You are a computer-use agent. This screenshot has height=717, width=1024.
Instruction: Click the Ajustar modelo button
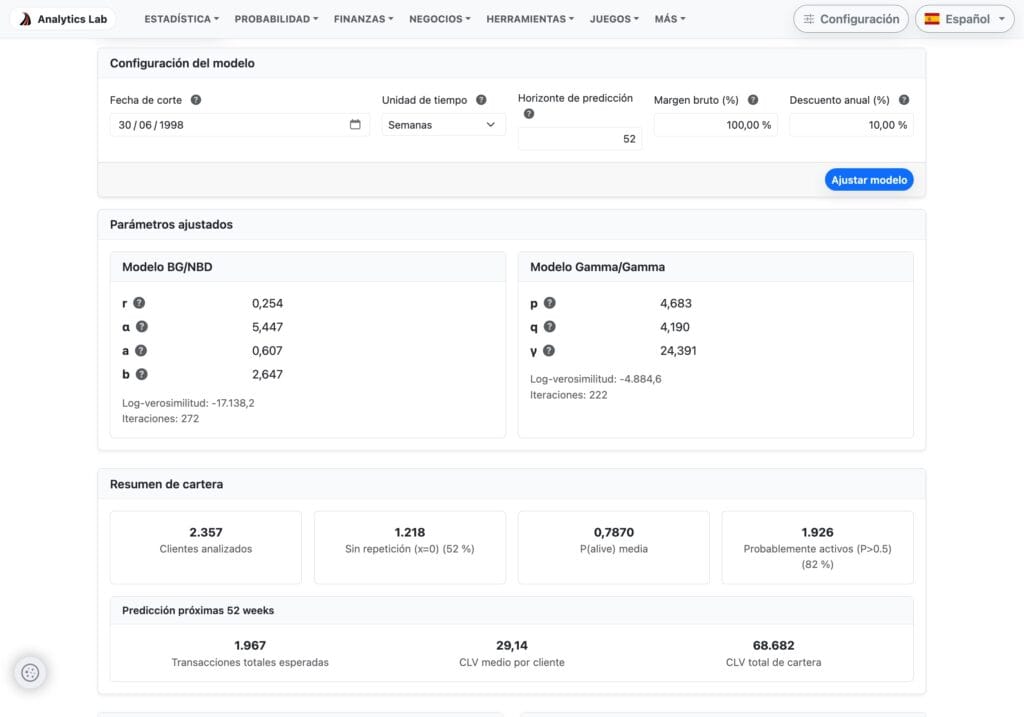[869, 180]
